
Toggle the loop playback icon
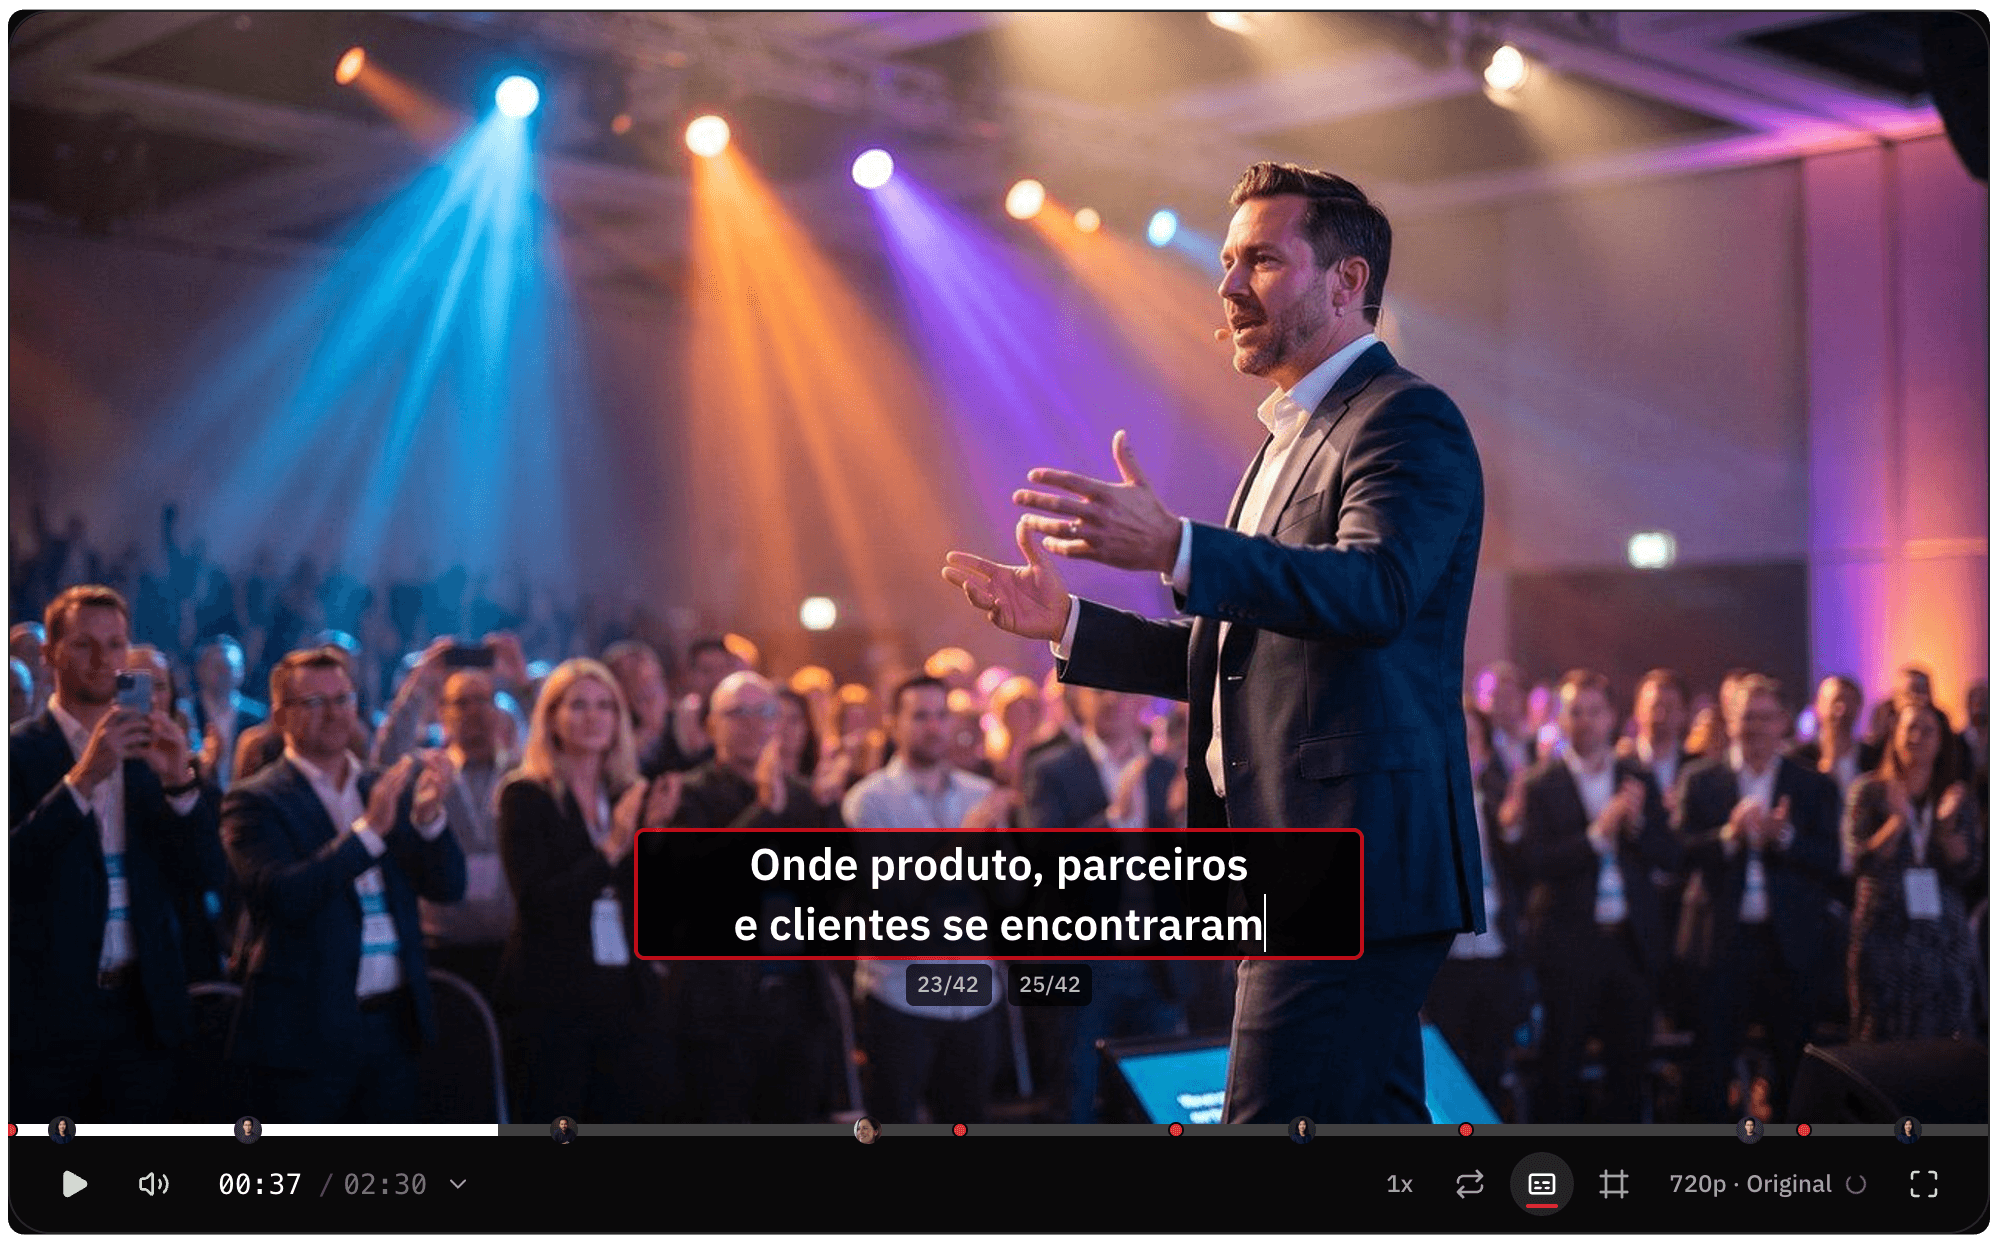click(1469, 1184)
